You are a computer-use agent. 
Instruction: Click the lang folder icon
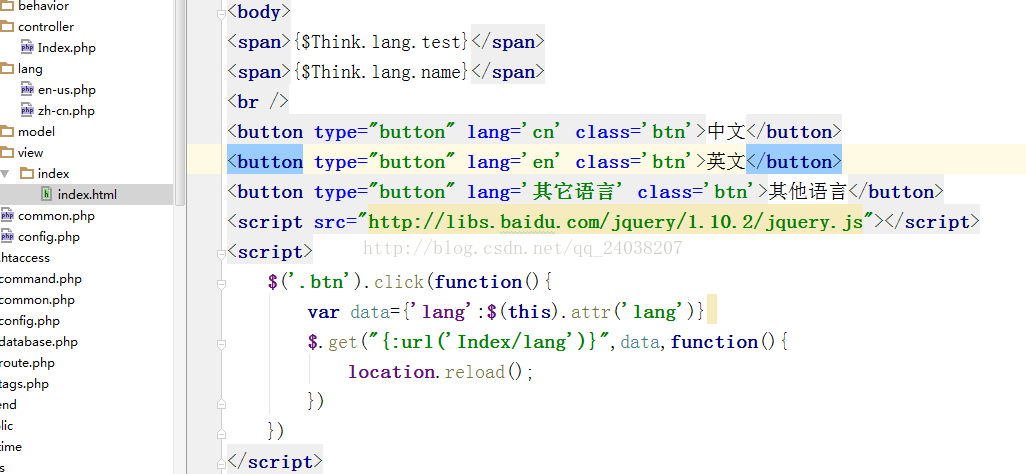(x=7, y=69)
